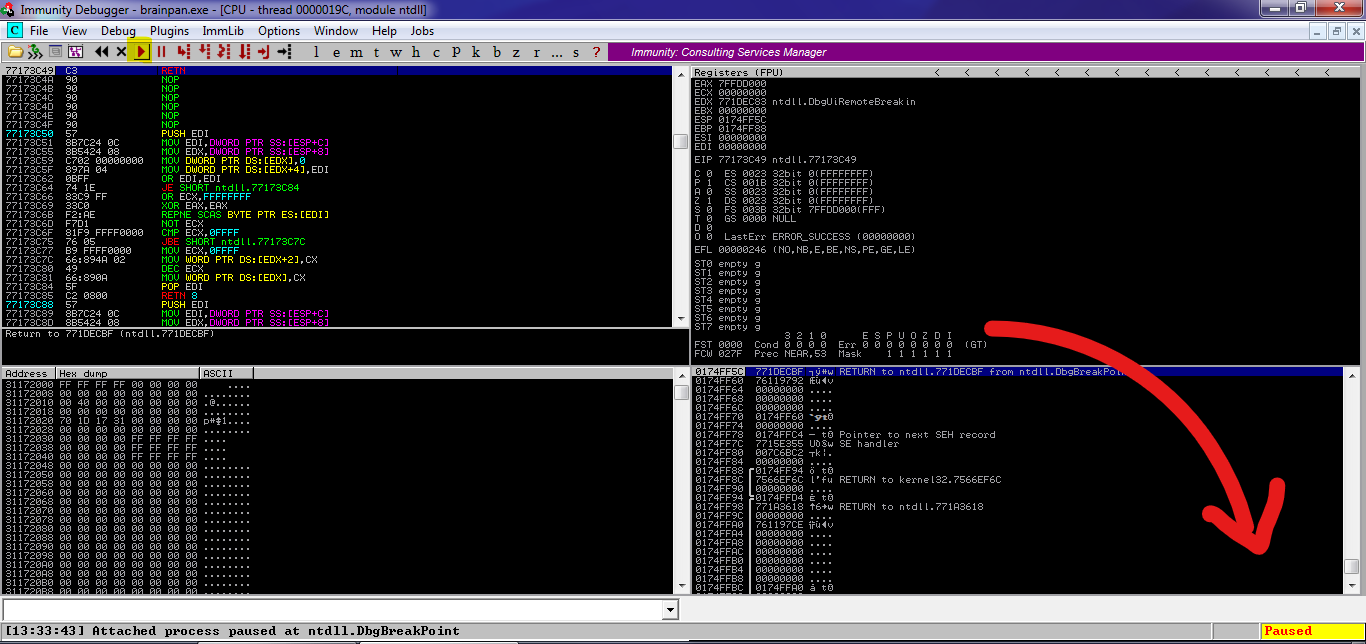Select REPNE SCAS BYTE PTR instruction
1366x644 pixels.
click(337, 214)
